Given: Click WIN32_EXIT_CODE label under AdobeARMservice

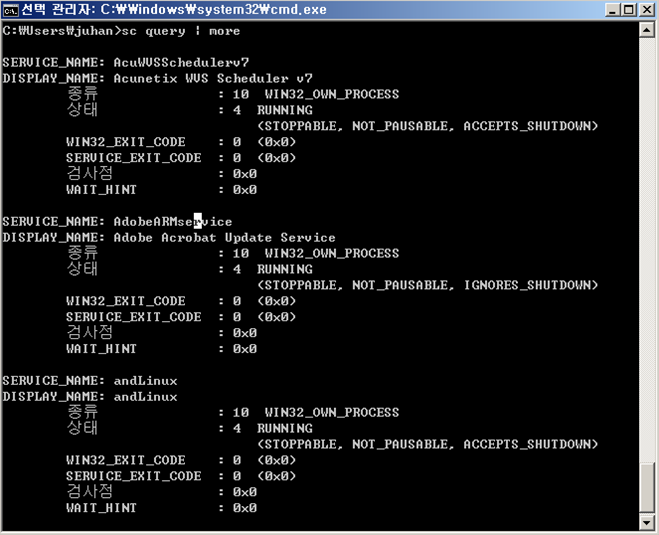Looking at the screenshot, I should tap(126, 301).
